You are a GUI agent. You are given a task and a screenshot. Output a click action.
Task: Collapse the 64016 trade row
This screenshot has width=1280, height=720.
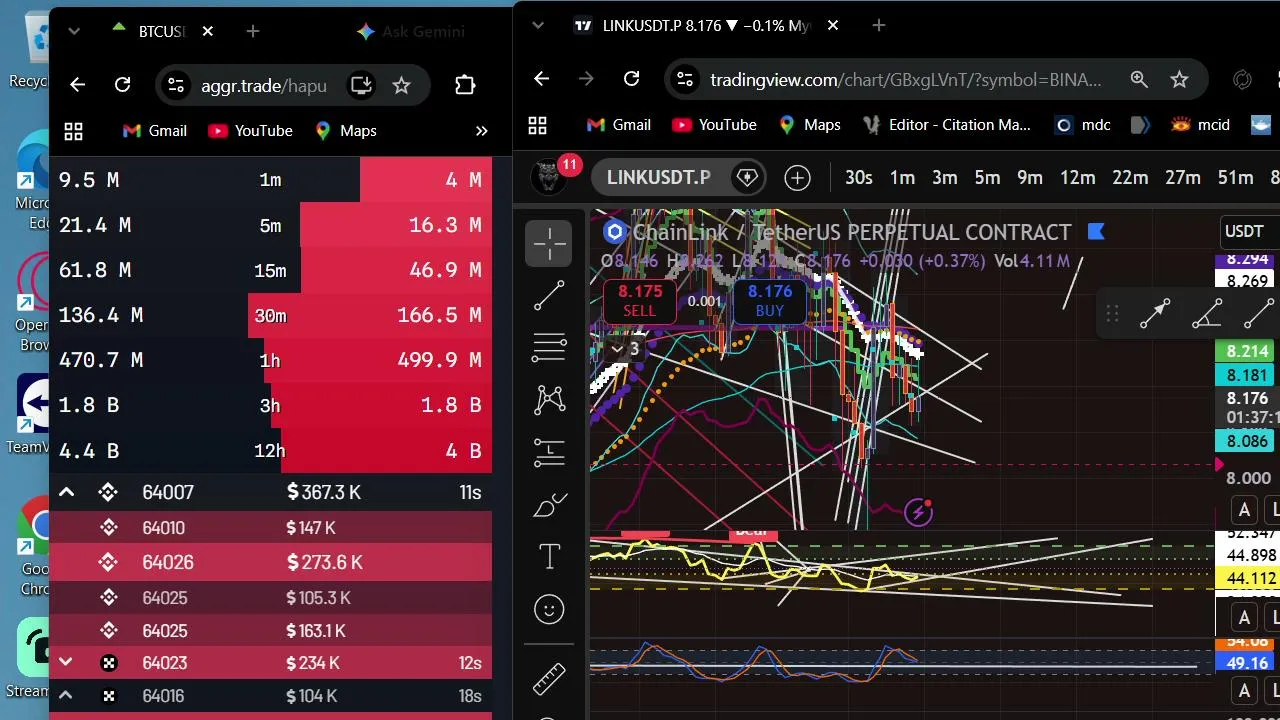pyautogui.click(x=66, y=696)
